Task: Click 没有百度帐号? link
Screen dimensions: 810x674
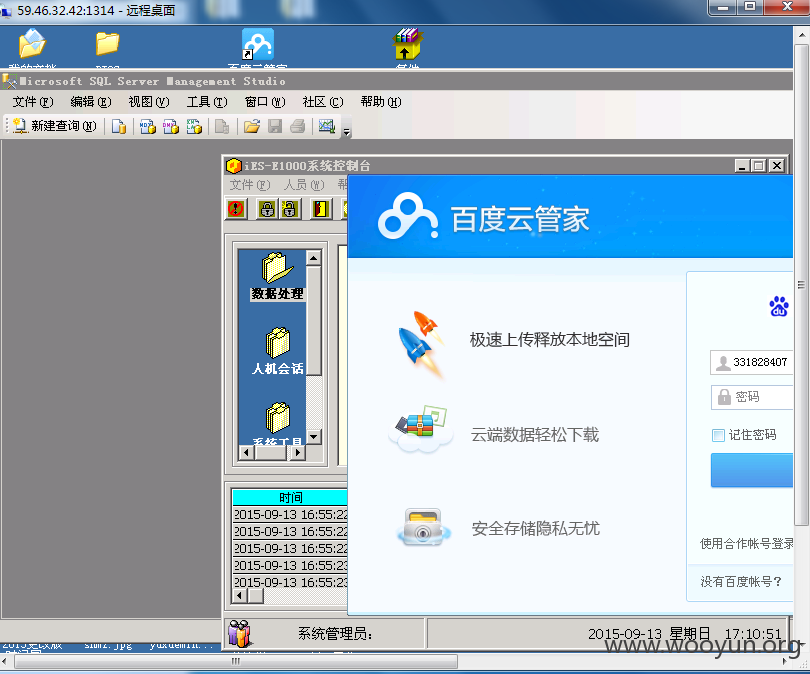Action: click(741, 582)
